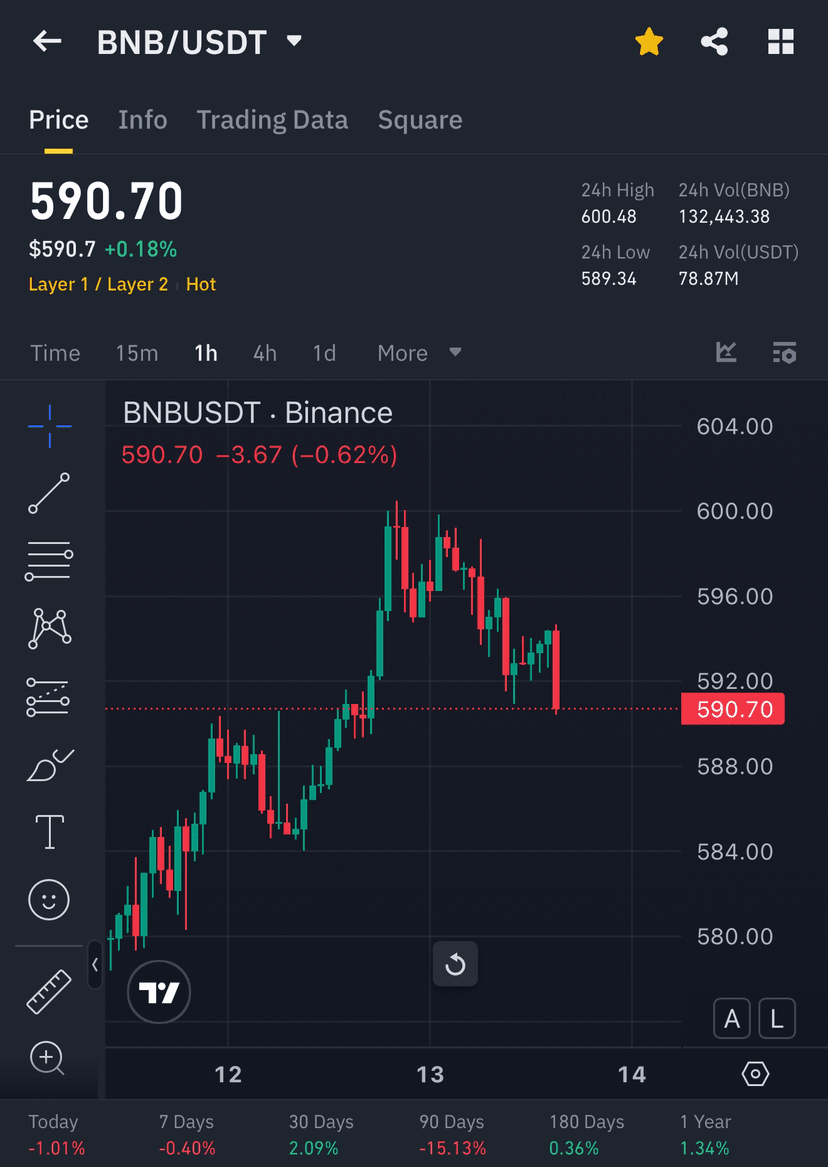Click the large 590.70 last price
This screenshot has height=1167, width=828.
[106, 201]
